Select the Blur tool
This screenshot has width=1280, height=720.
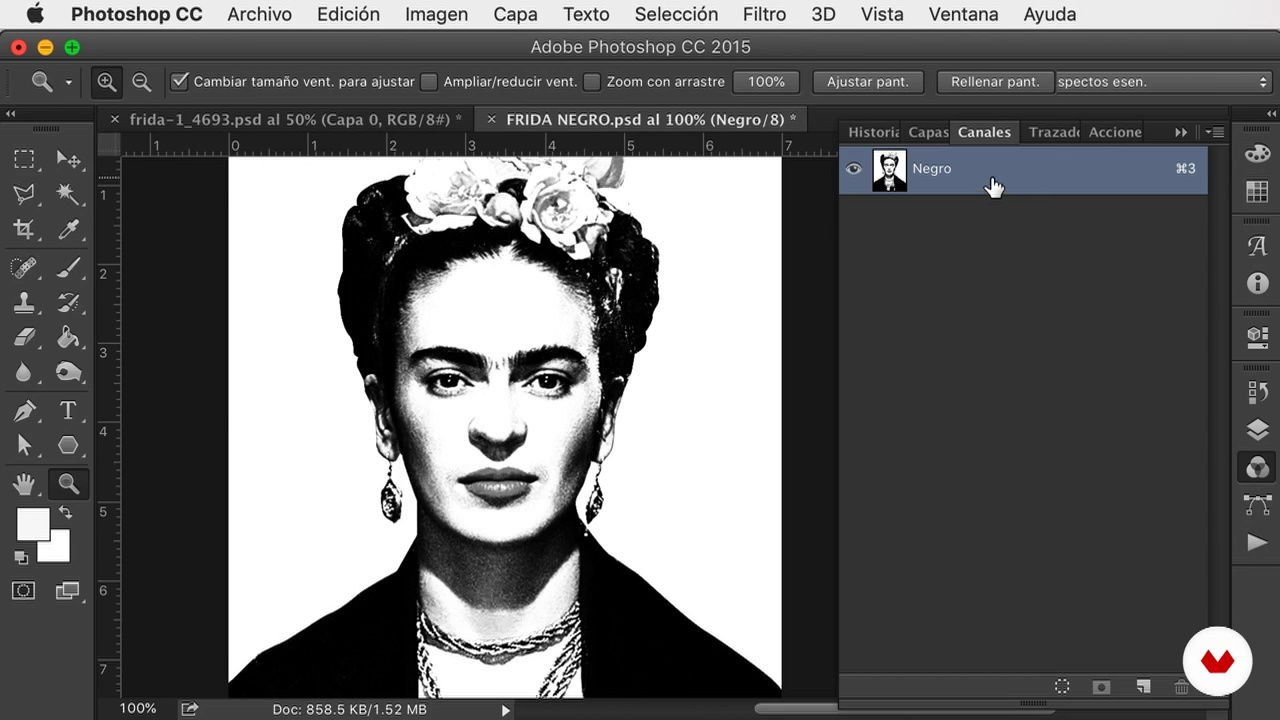24,372
